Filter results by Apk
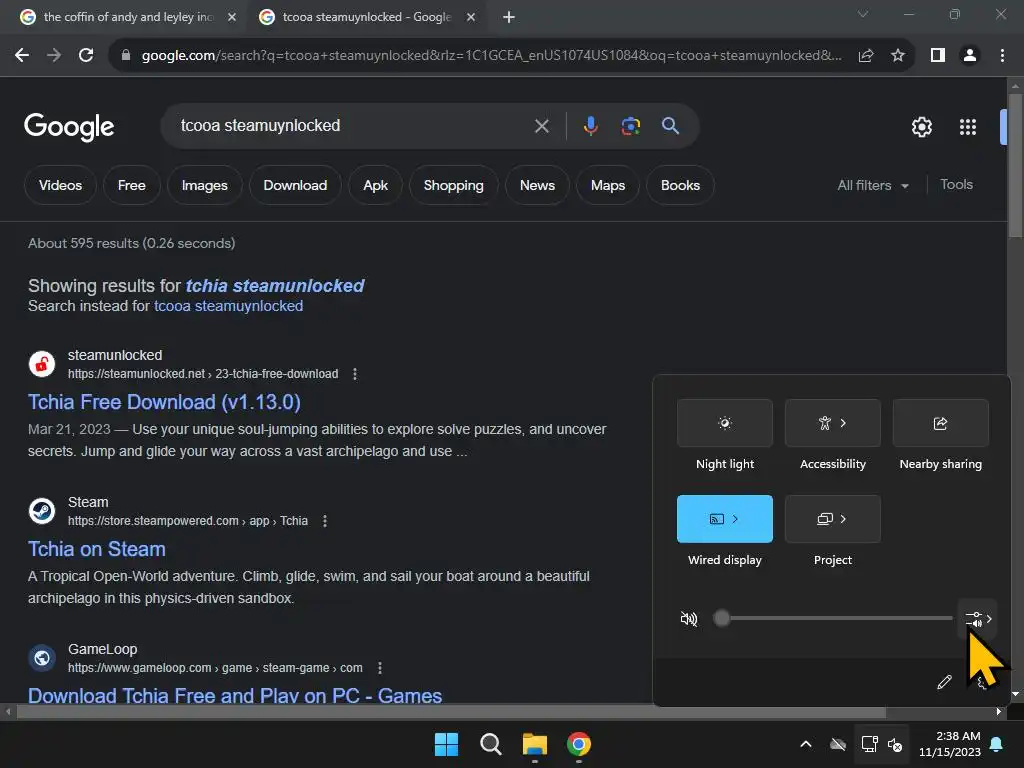 (x=376, y=185)
